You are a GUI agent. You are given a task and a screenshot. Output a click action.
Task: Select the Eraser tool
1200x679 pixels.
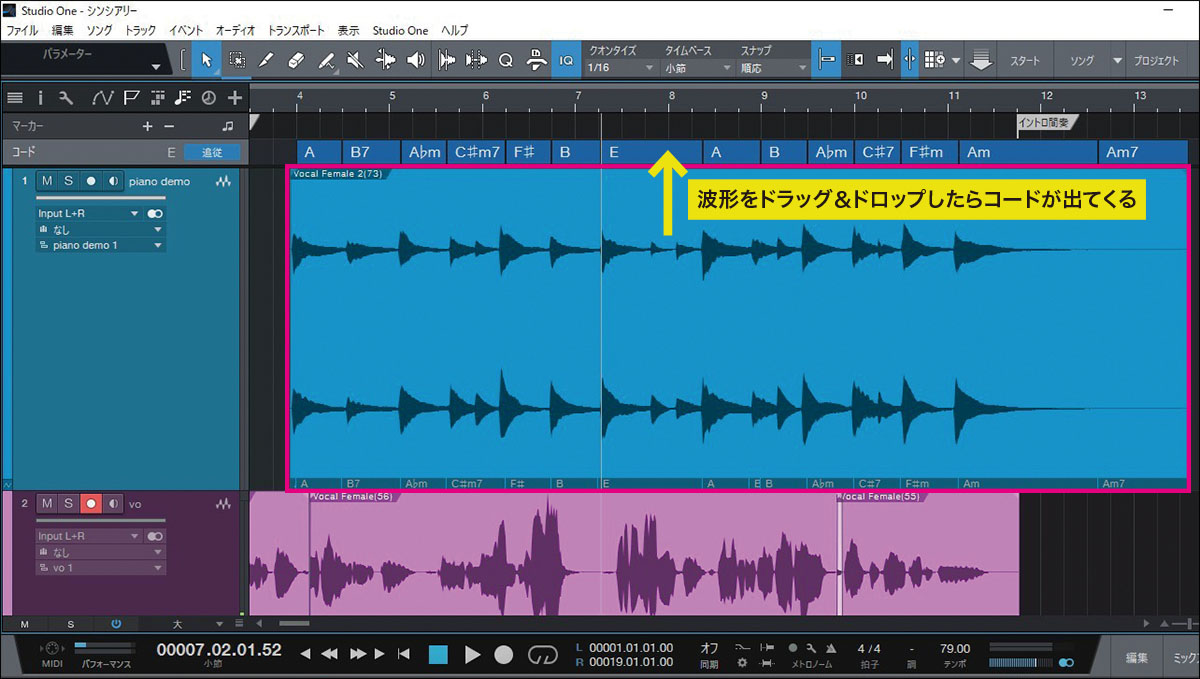[294, 60]
